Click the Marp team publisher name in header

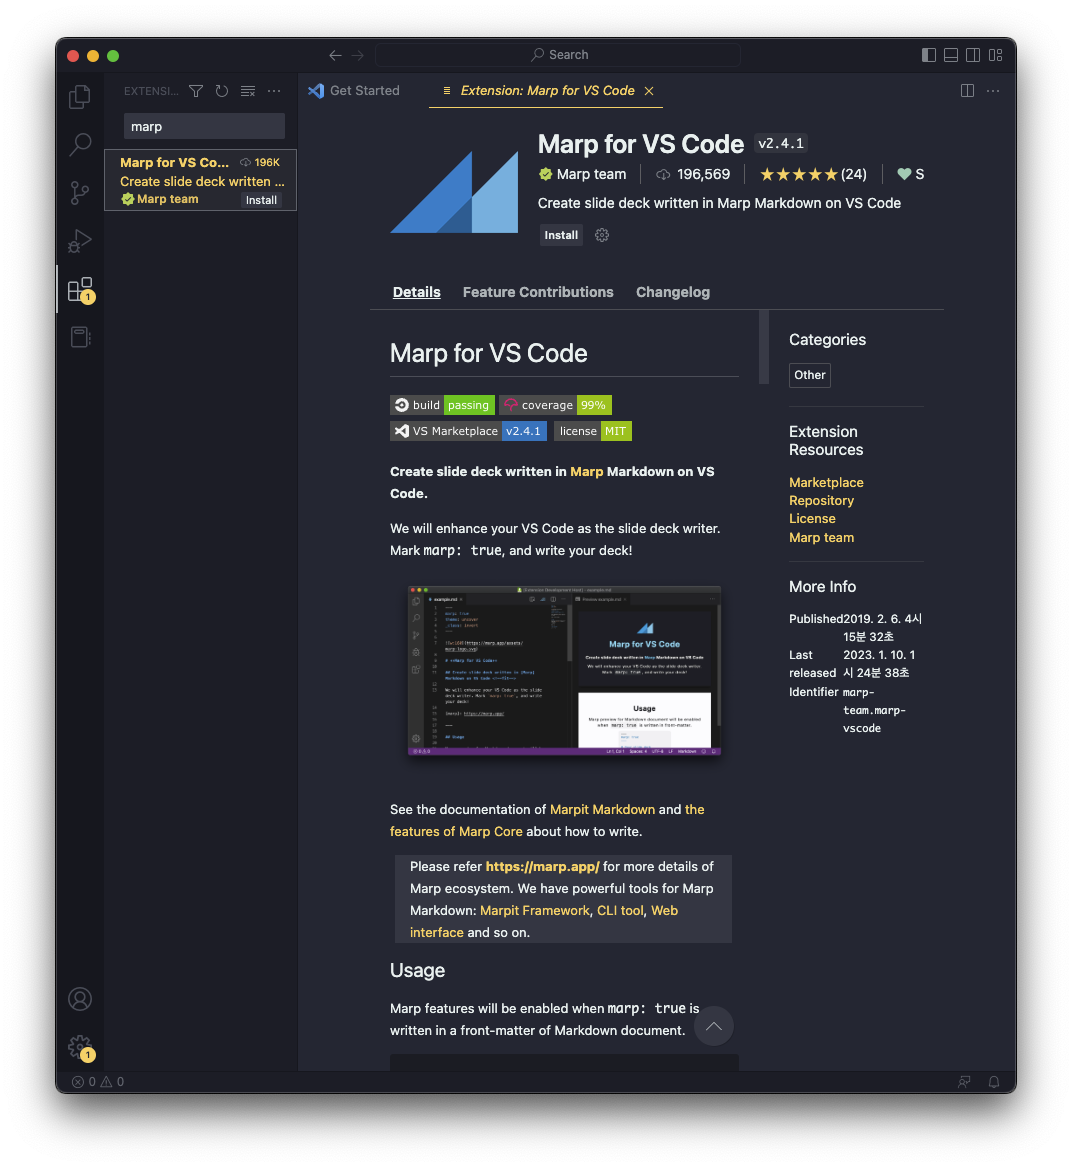click(x=591, y=174)
